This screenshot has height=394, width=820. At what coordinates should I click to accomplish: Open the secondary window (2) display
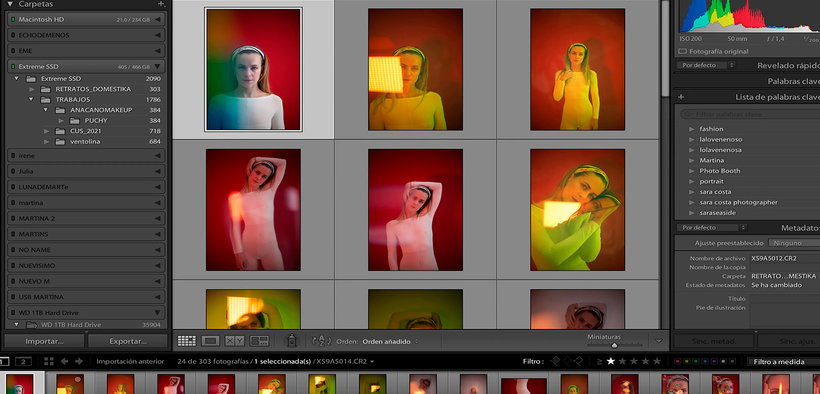(24, 361)
